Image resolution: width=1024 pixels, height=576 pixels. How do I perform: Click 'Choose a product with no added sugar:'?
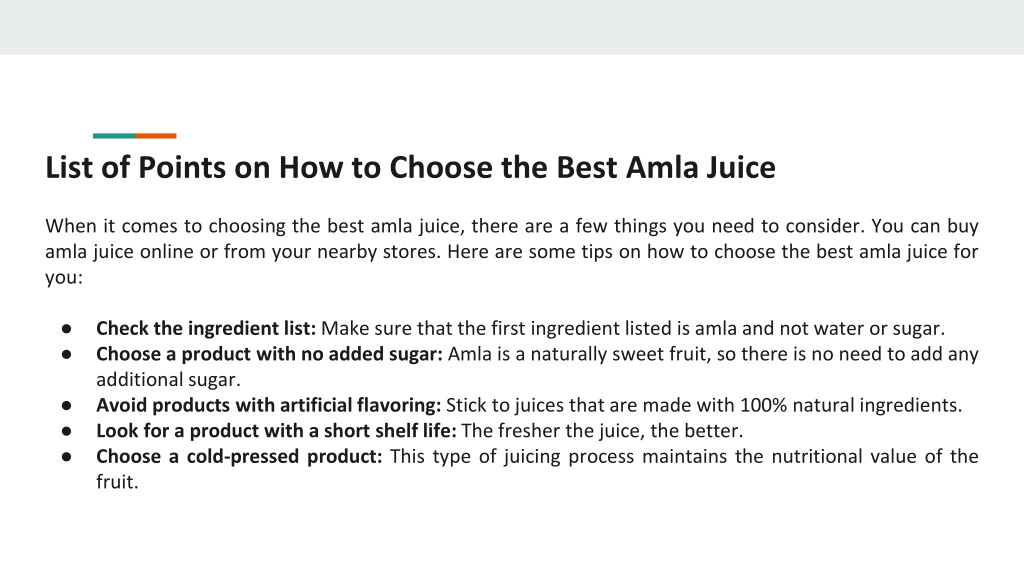(x=269, y=354)
